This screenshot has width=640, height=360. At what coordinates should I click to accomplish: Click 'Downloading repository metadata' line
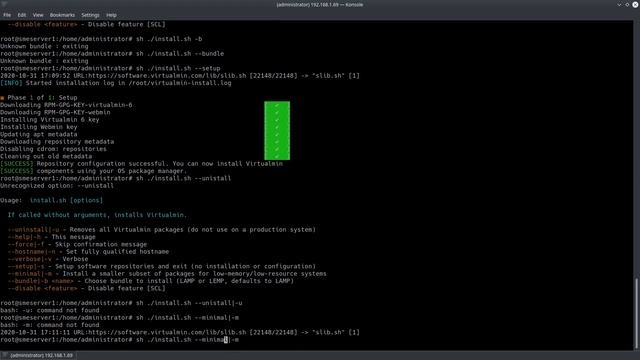pos(57,142)
